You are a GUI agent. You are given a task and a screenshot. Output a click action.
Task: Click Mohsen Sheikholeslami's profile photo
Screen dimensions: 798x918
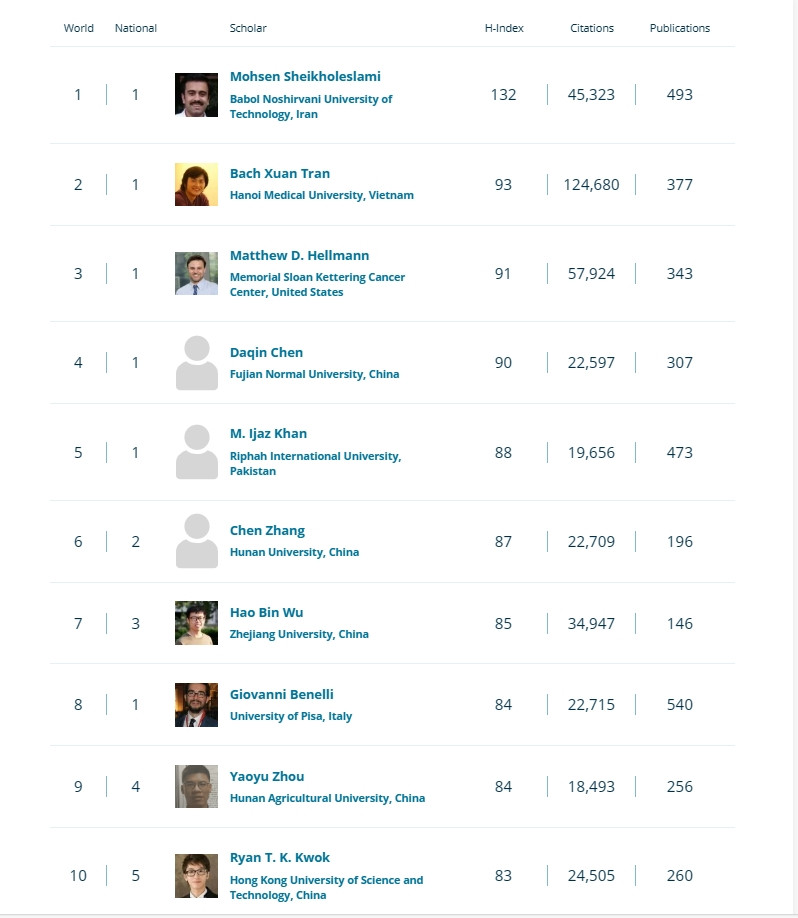click(196, 95)
